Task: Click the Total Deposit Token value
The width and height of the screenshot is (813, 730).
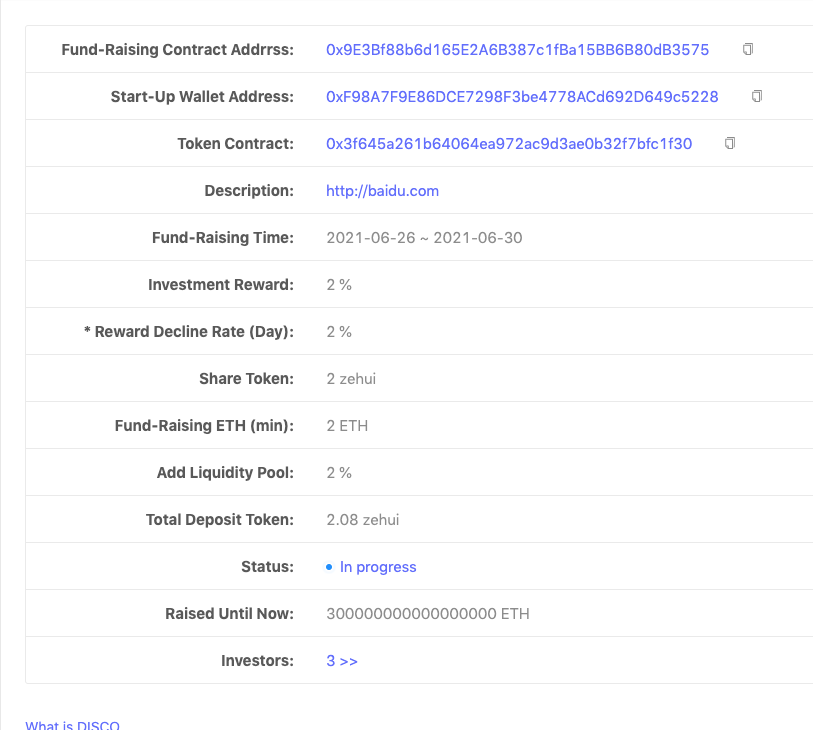Action: 363,520
